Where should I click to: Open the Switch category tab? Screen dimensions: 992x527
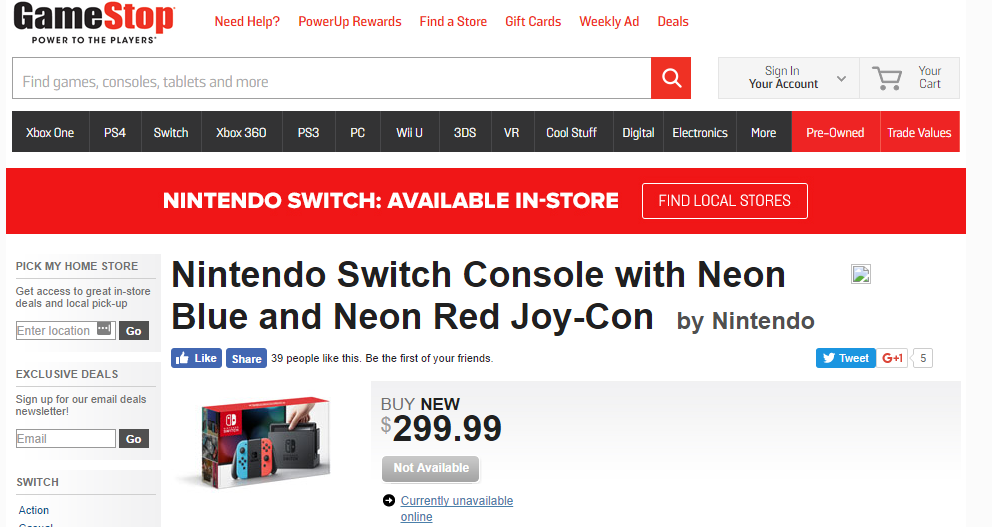point(171,132)
